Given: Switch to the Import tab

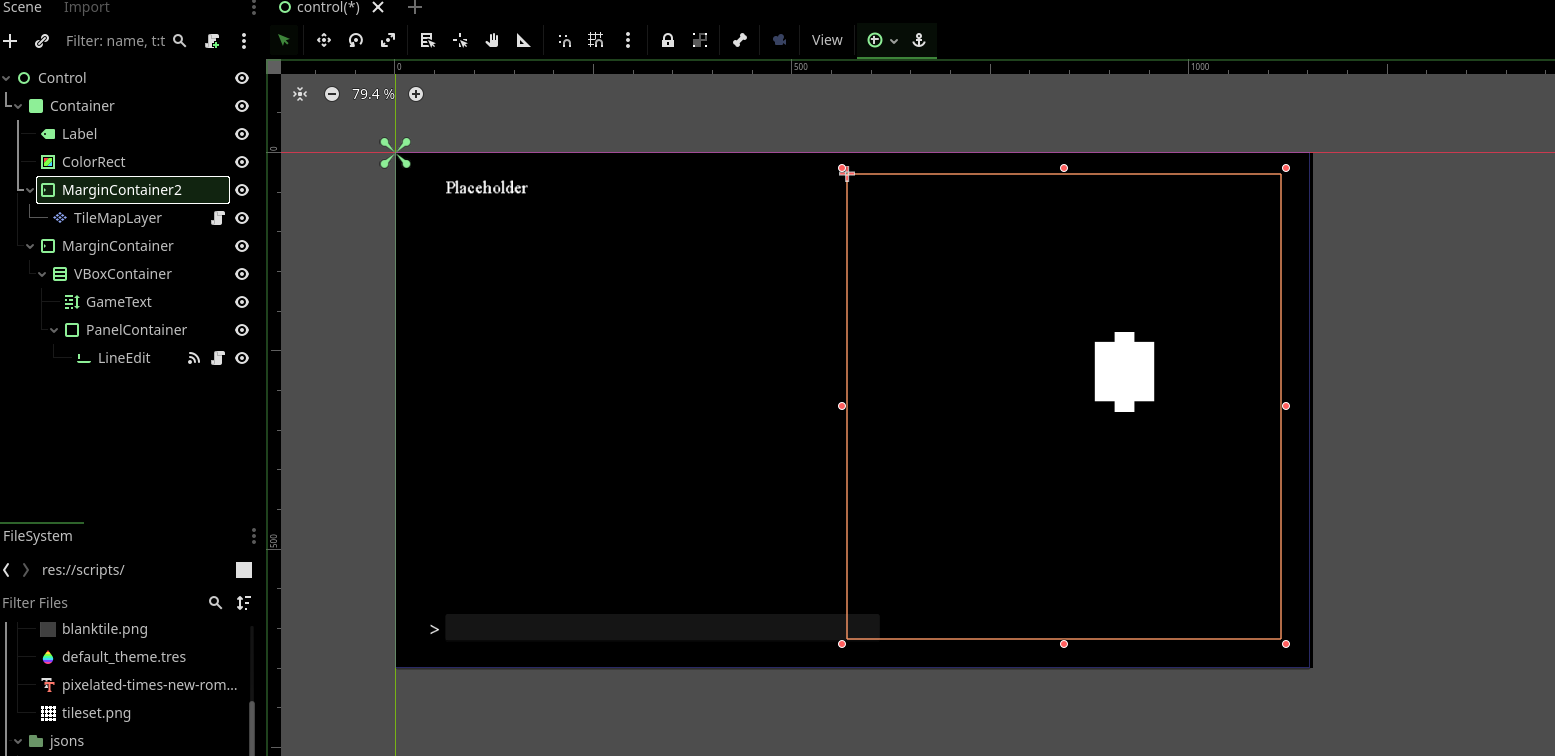Looking at the screenshot, I should [x=87, y=8].
